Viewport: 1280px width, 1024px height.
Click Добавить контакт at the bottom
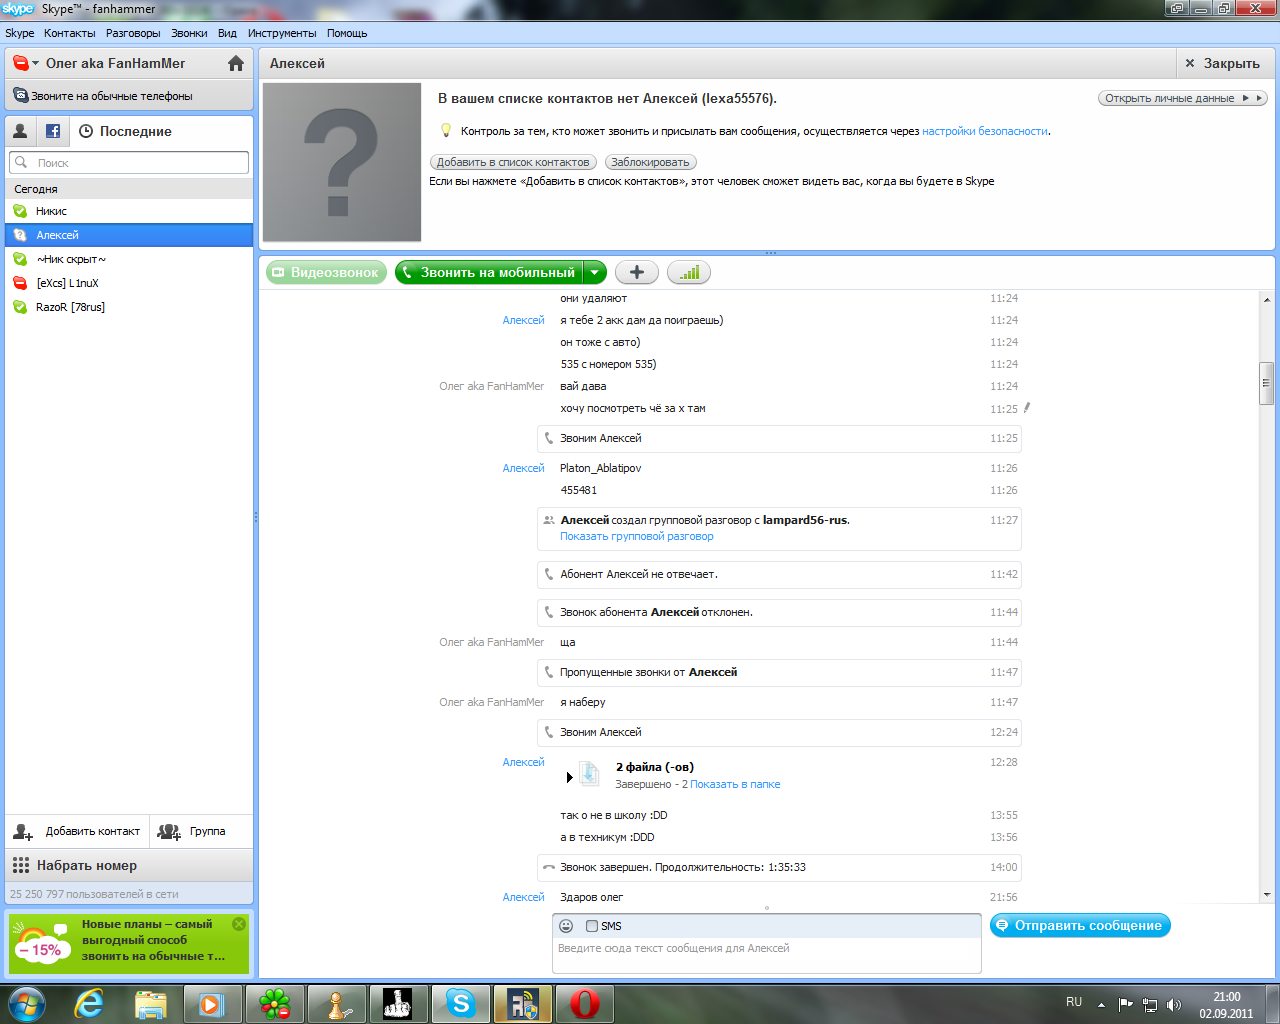(78, 831)
